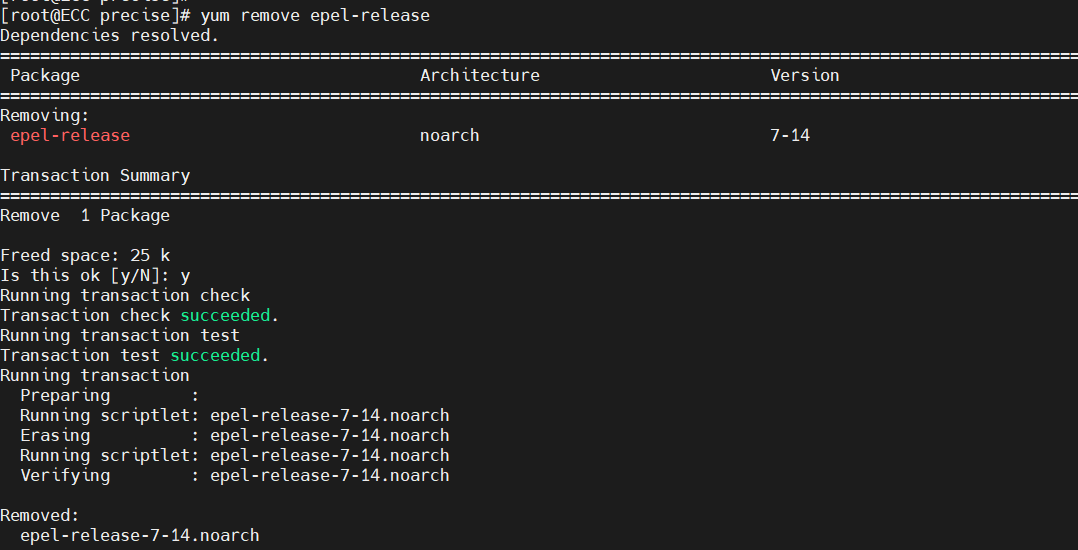The width and height of the screenshot is (1078, 550).
Task: Select the "Dependencies resolved." output line
Action: (109, 35)
